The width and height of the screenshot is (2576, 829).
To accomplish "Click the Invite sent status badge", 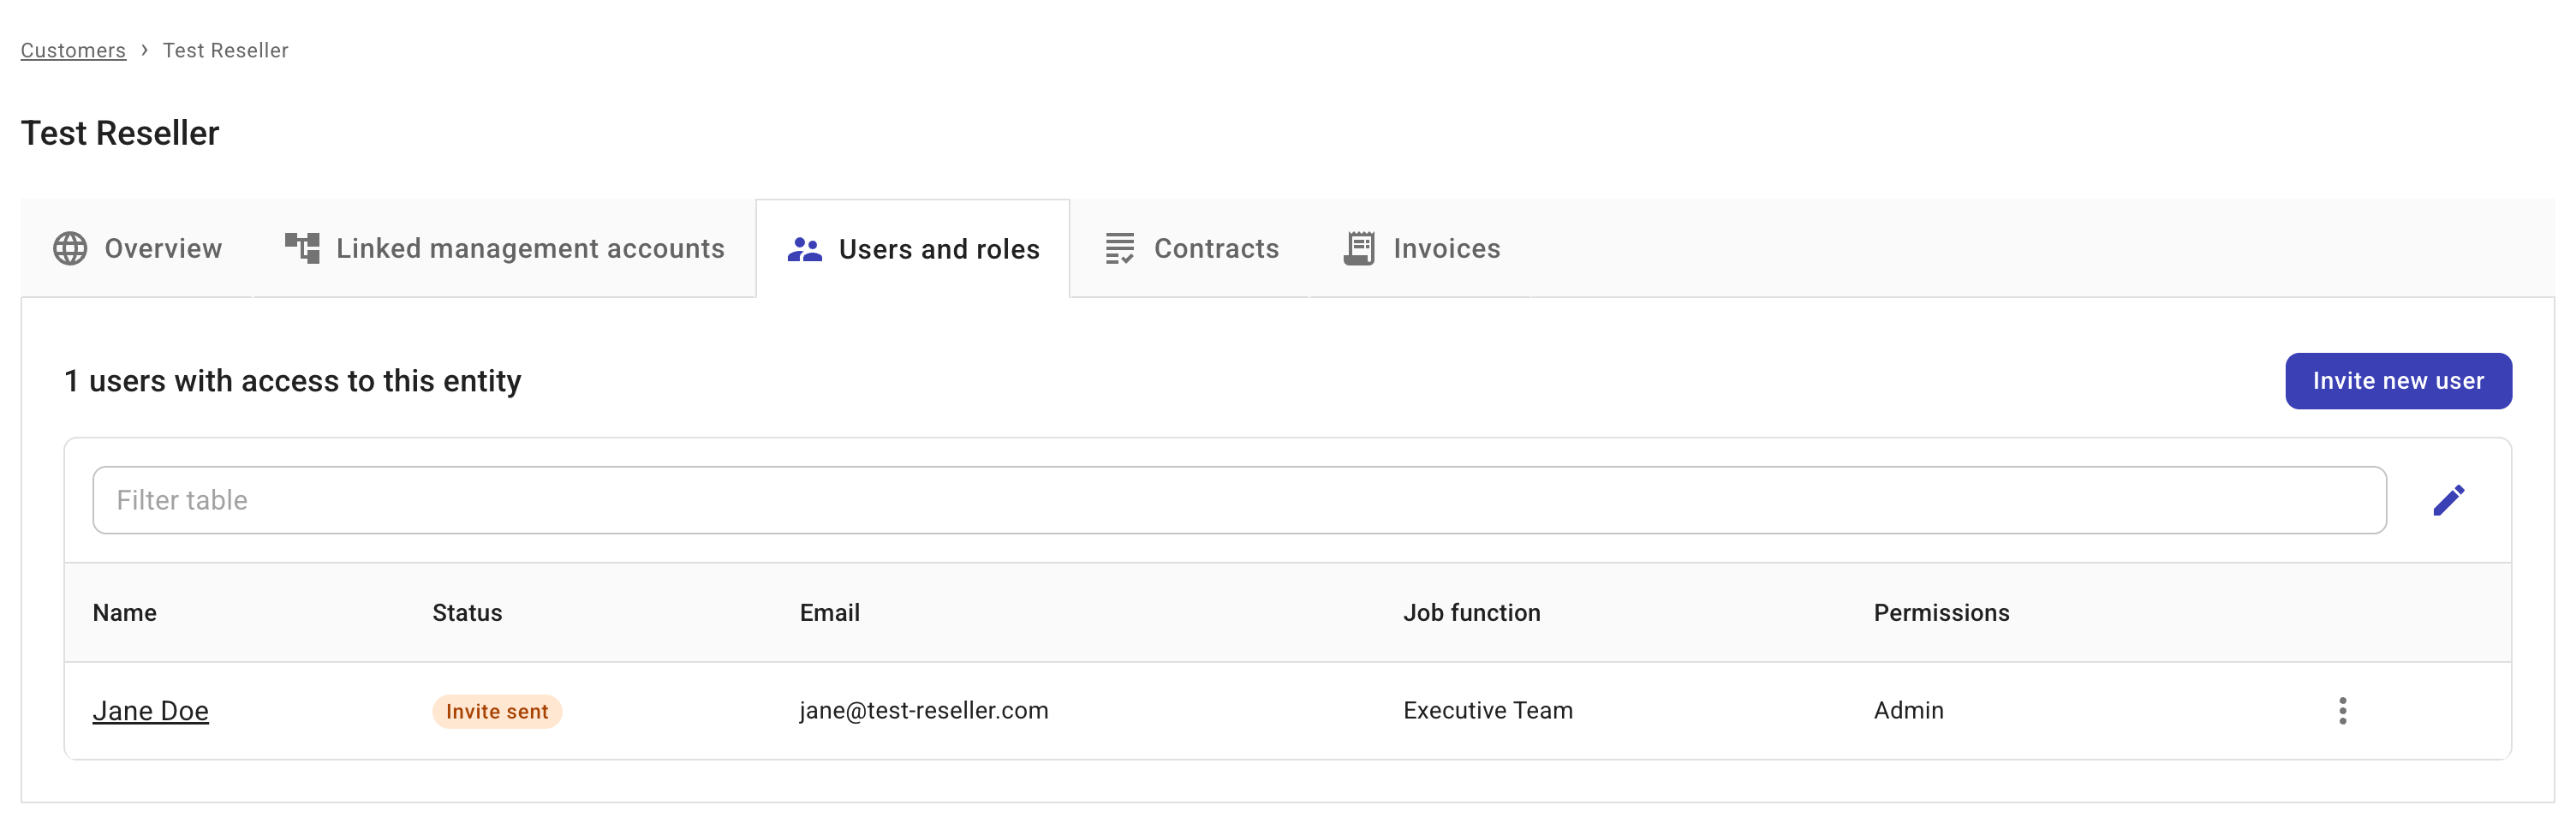I will [x=497, y=711].
